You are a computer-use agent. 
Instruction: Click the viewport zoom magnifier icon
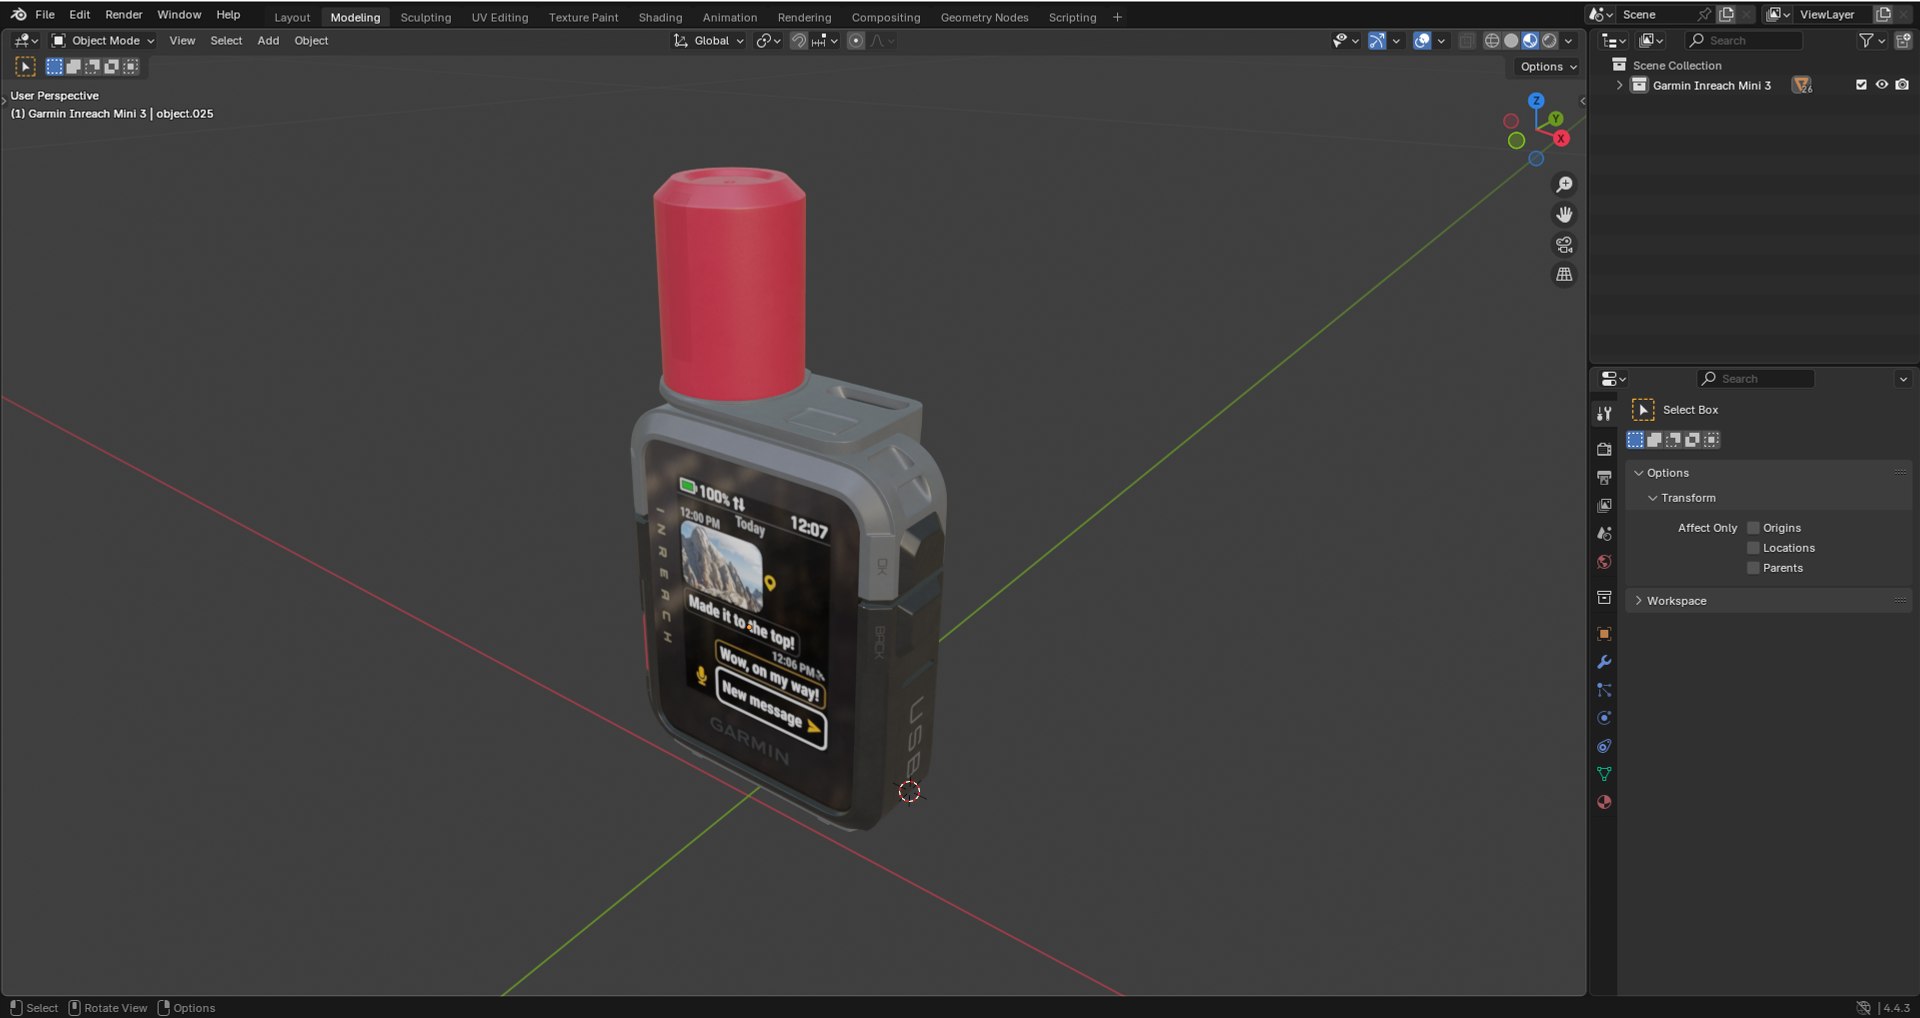tap(1564, 185)
